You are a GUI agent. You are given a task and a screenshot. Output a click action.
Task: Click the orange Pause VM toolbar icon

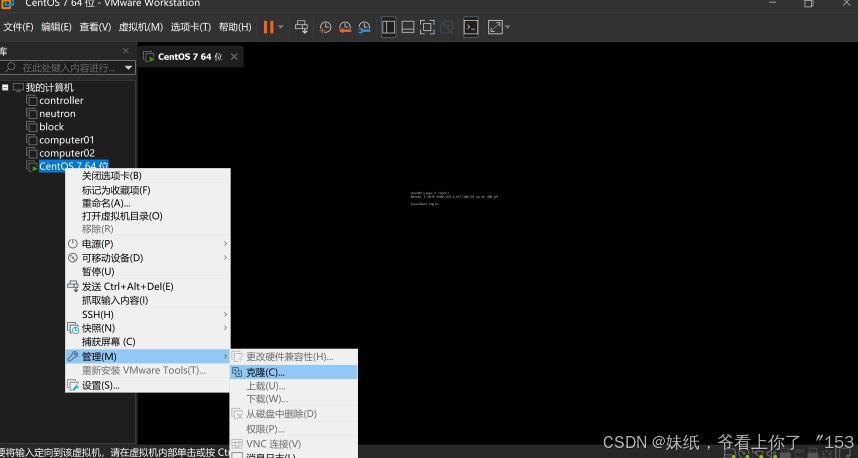pos(268,27)
